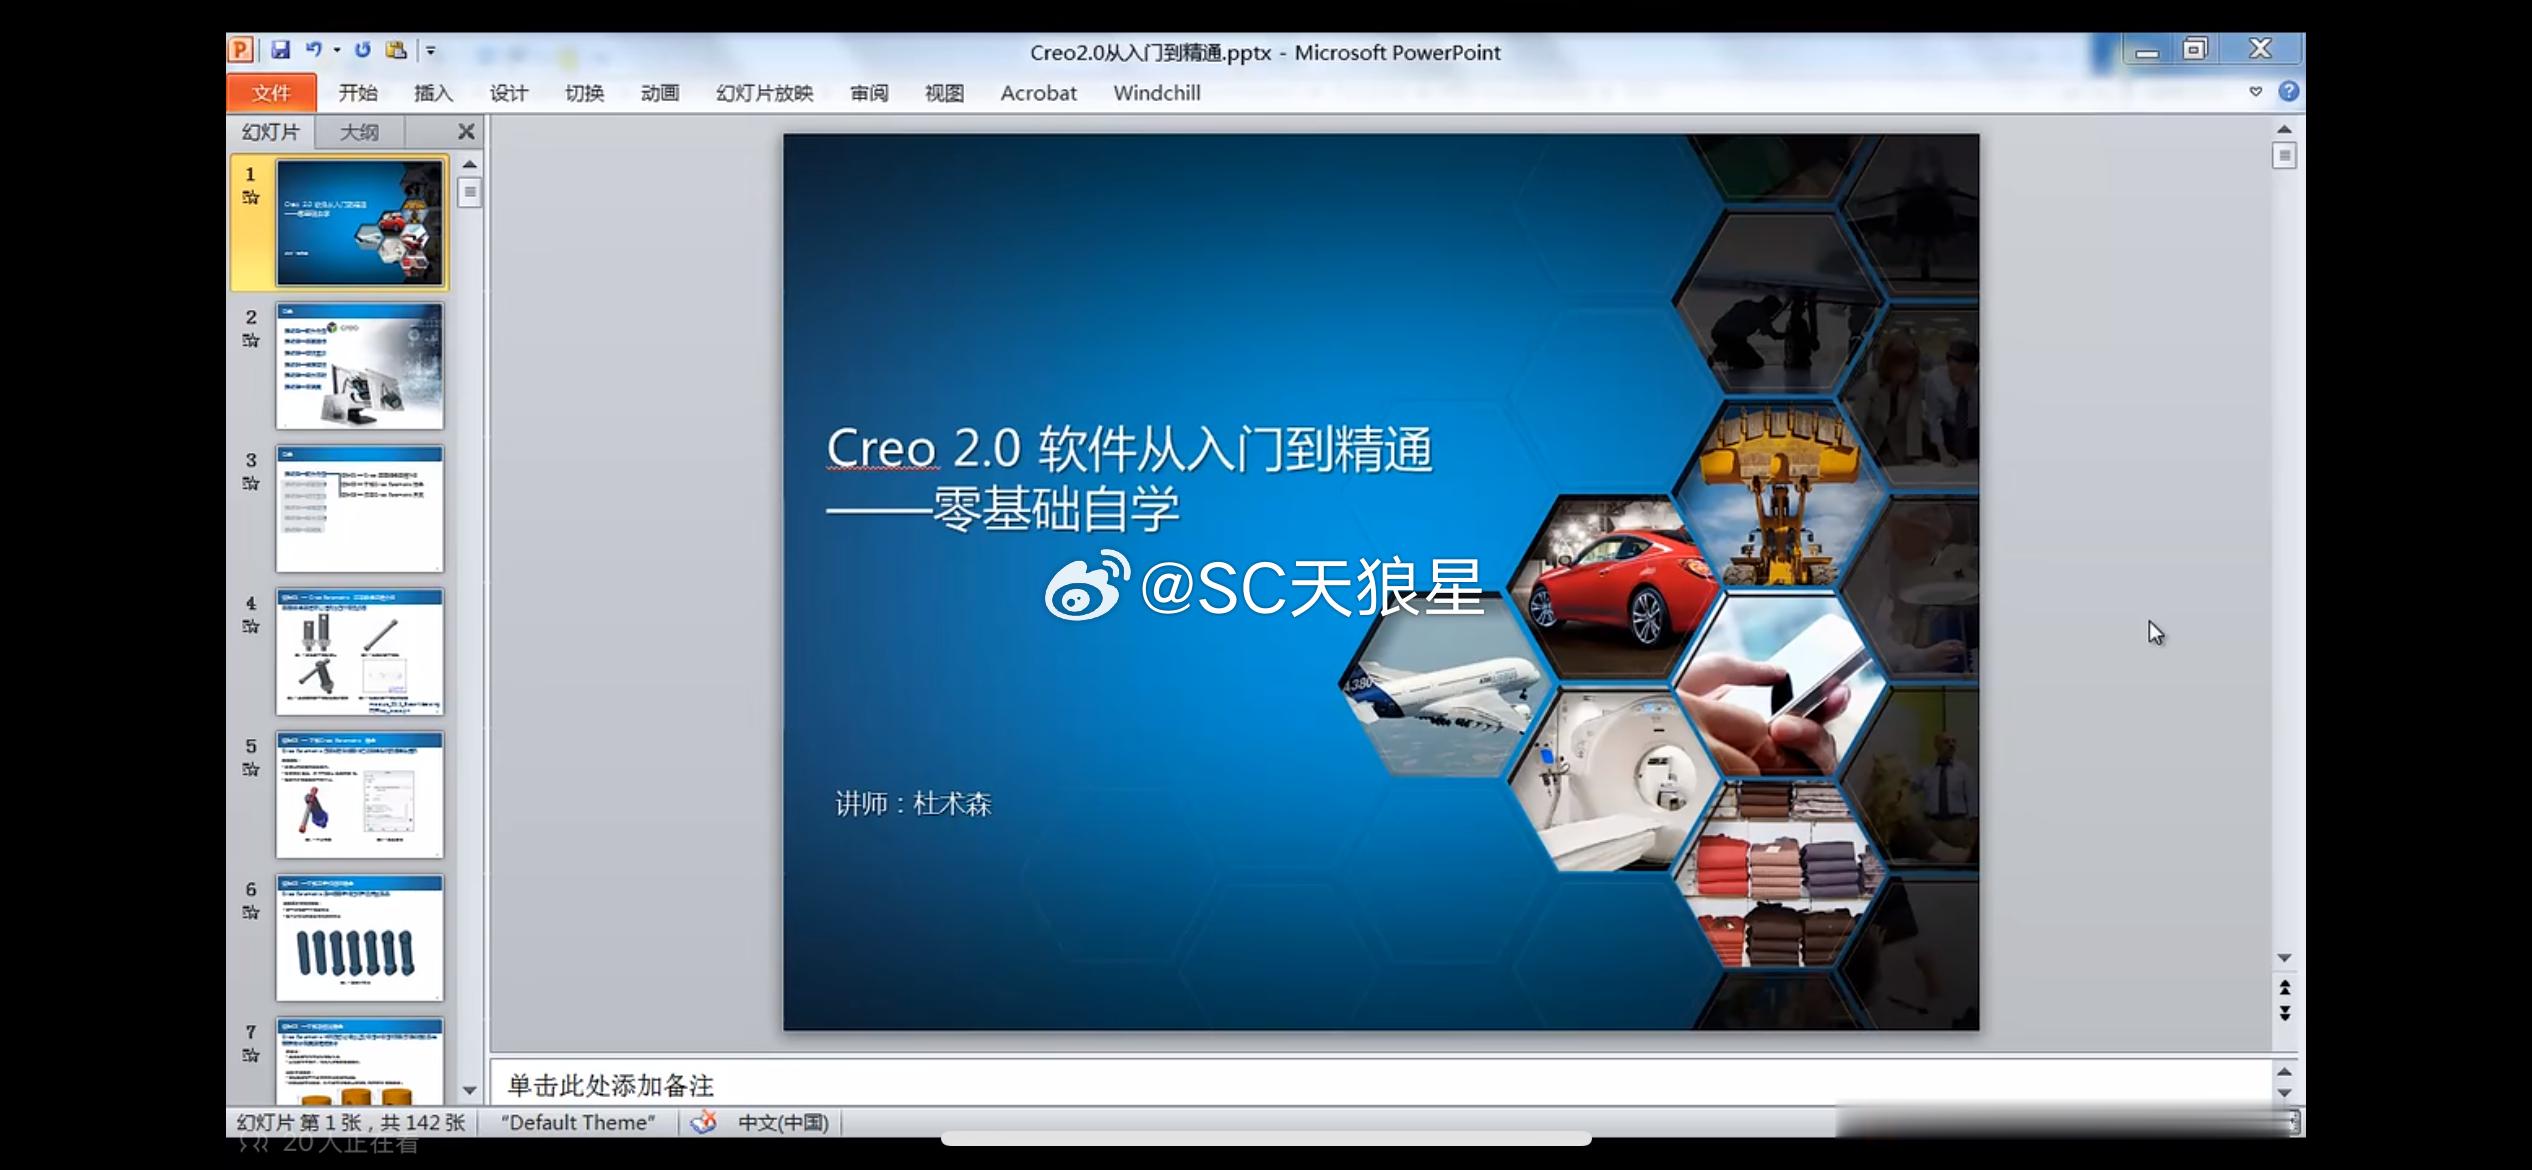Switch to the 动画 ribbon tab
The image size is (2532, 1170).
(659, 93)
